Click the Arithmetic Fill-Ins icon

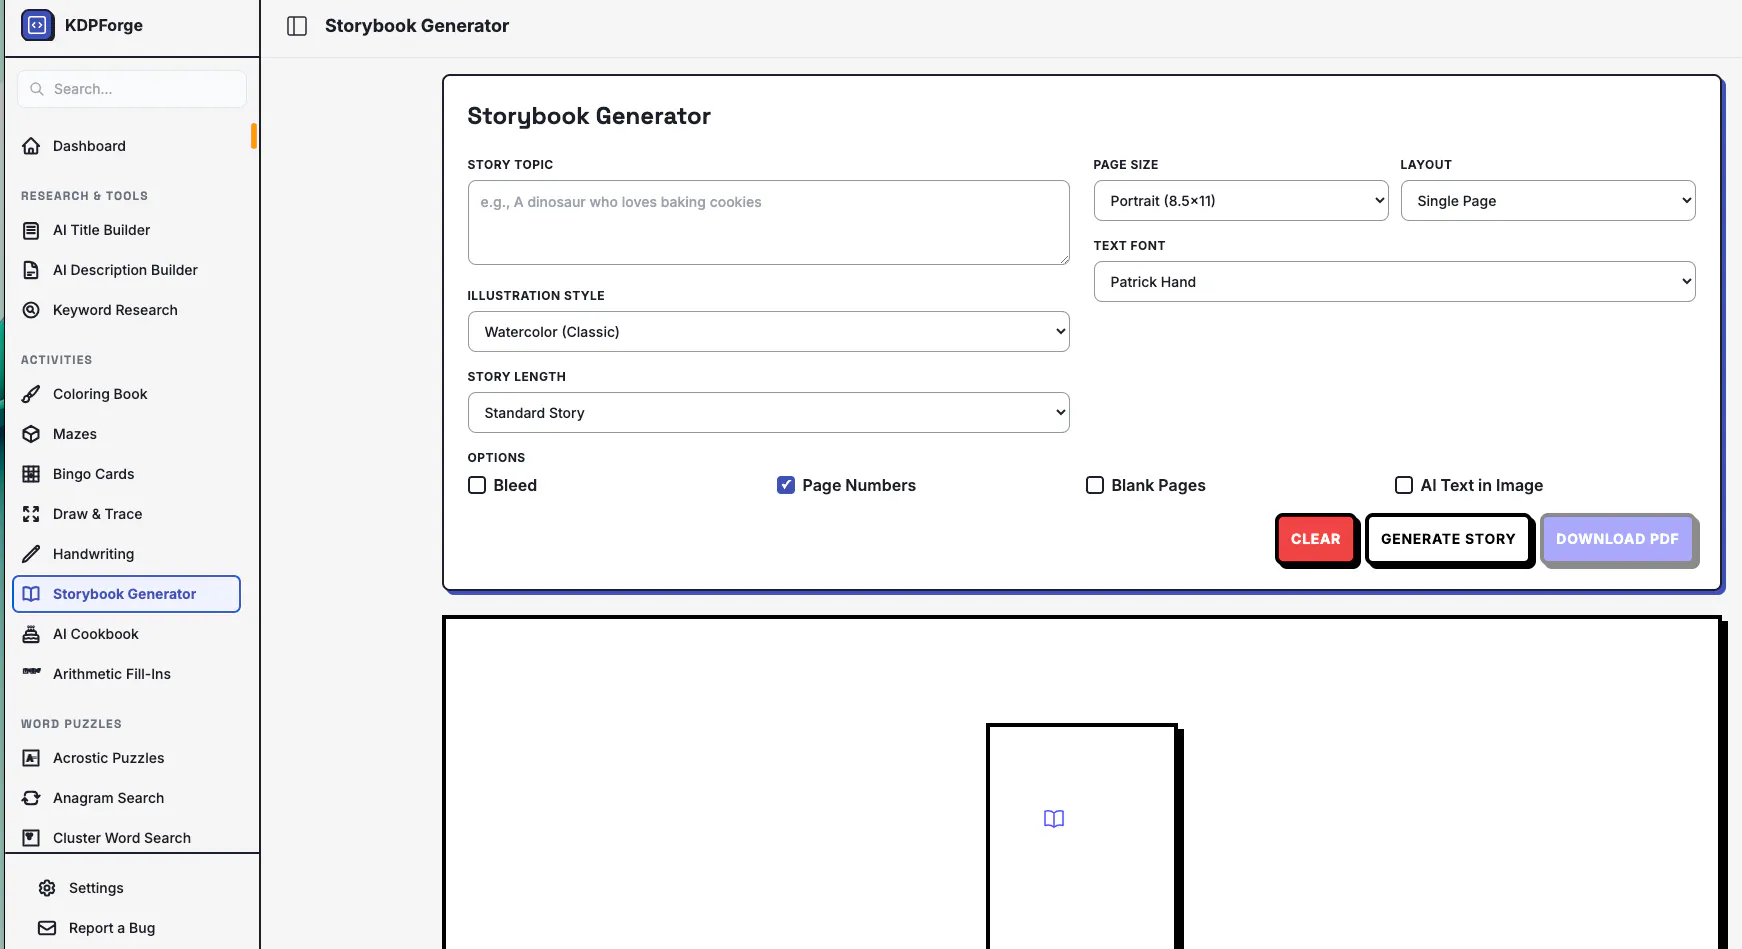coord(32,671)
